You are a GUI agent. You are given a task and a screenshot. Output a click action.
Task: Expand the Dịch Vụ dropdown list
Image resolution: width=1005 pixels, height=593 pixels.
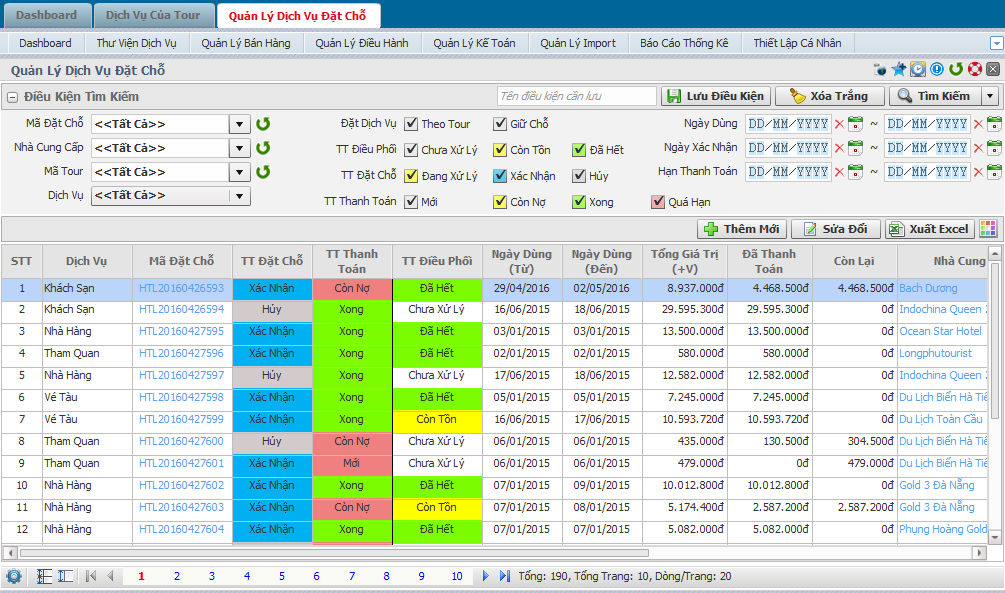click(x=240, y=196)
